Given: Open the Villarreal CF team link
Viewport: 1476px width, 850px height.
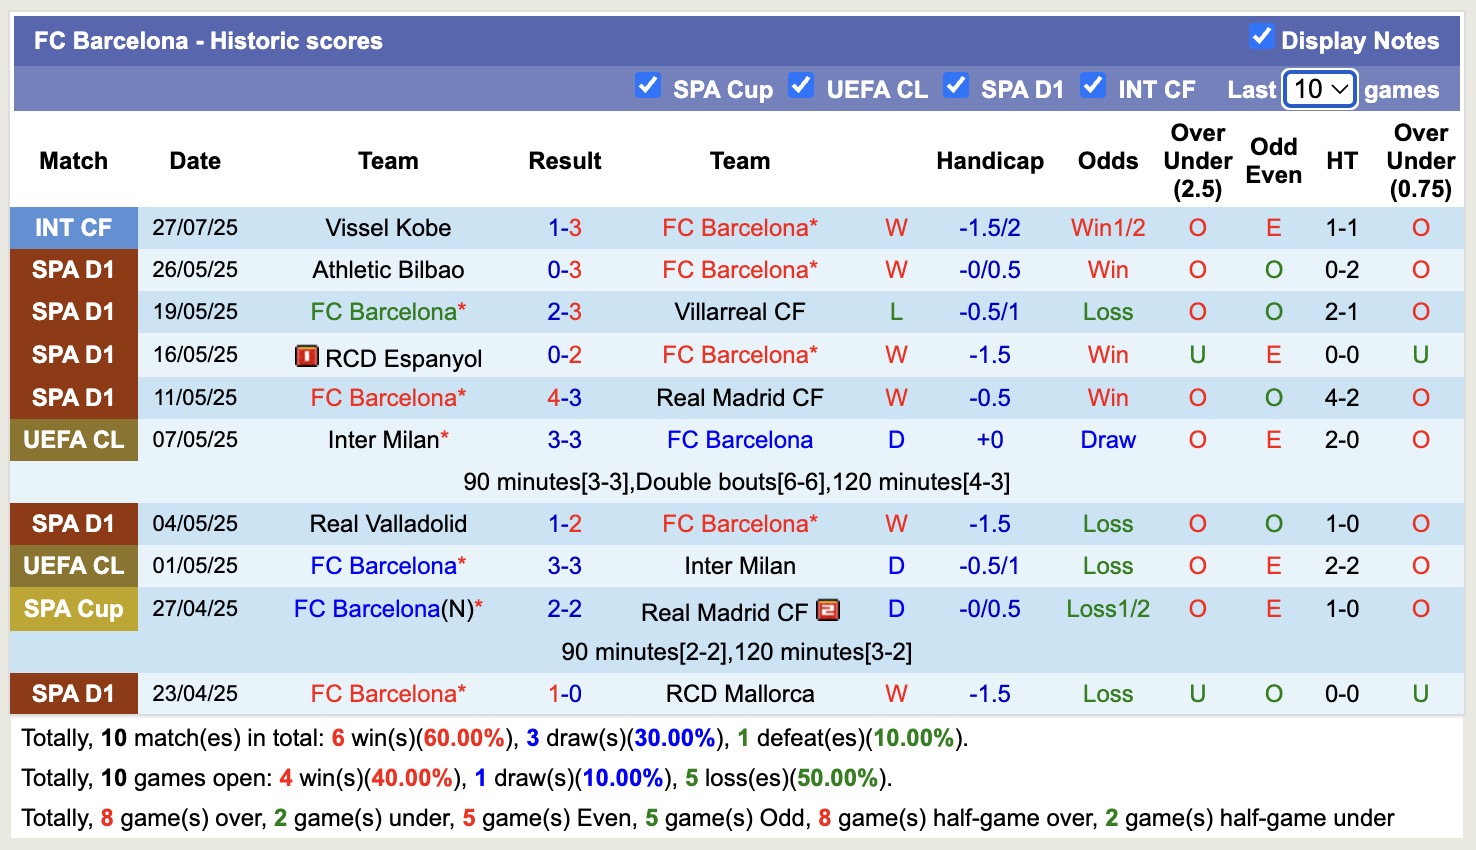Looking at the screenshot, I should pos(739,312).
